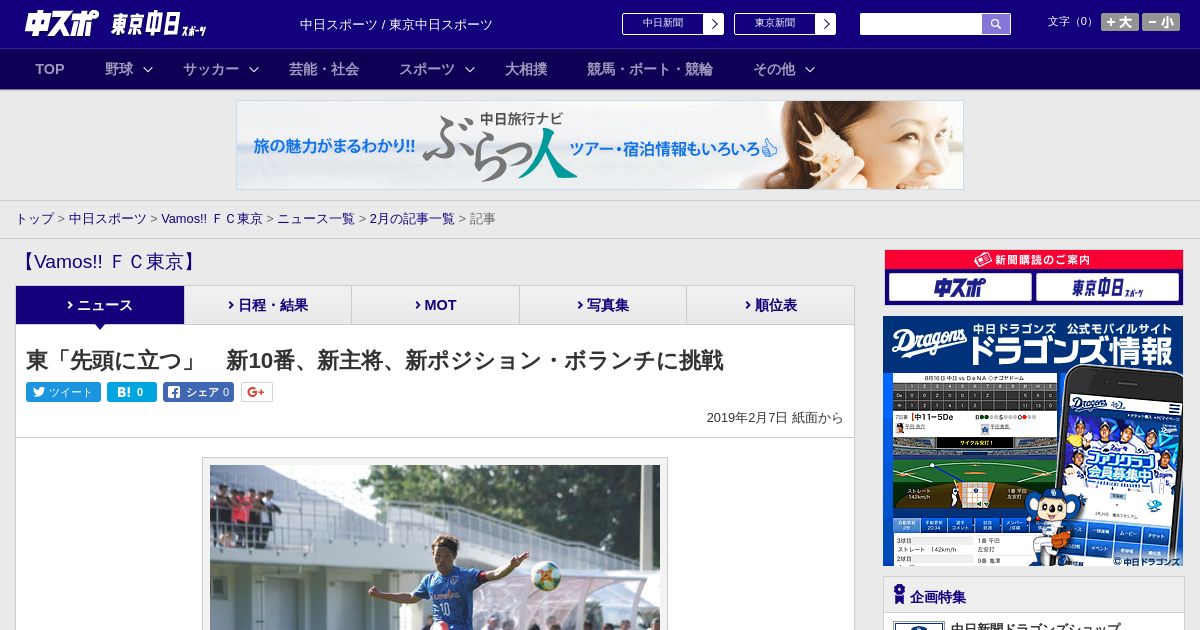The image size is (1200, 630).
Task: Expand the 野球 navigation dropdown
Action: (x=129, y=69)
